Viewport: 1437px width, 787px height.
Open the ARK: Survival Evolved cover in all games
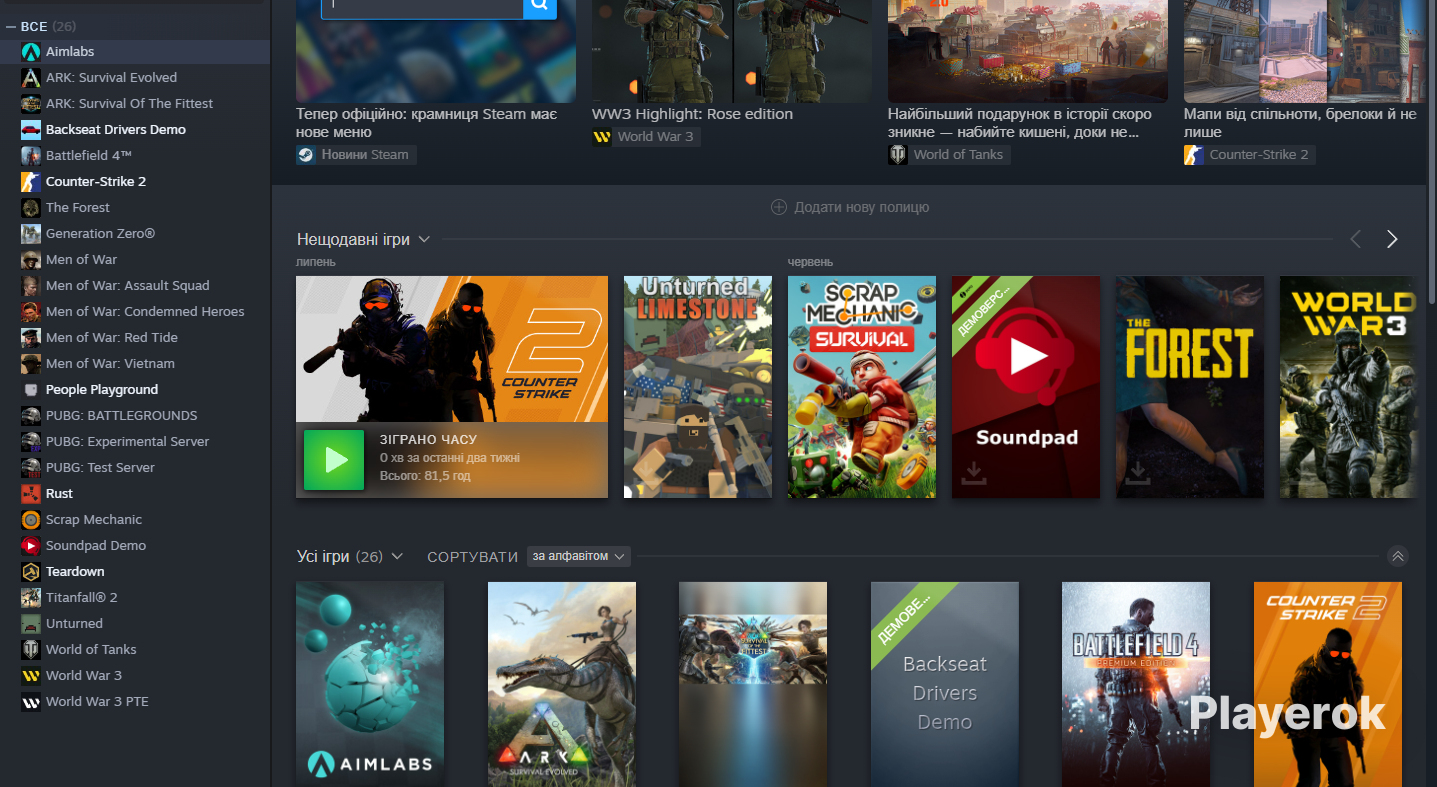pyautogui.click(x=562, y=684)
